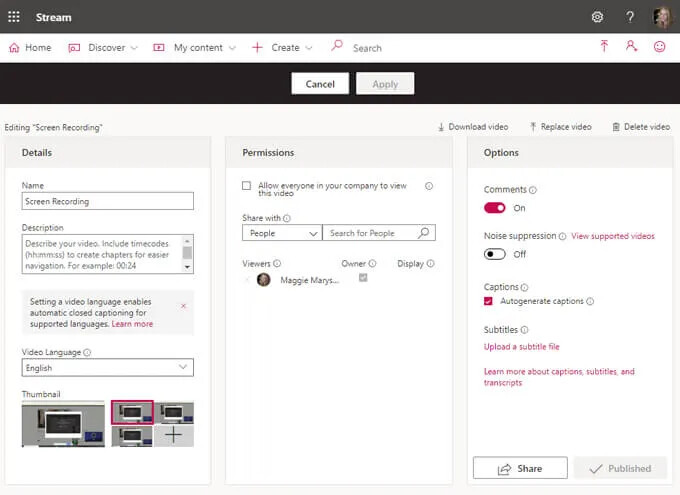This screenshot has height=495, width=680.
Task: Open the Share with People dropdown
Action: point(281,233)
